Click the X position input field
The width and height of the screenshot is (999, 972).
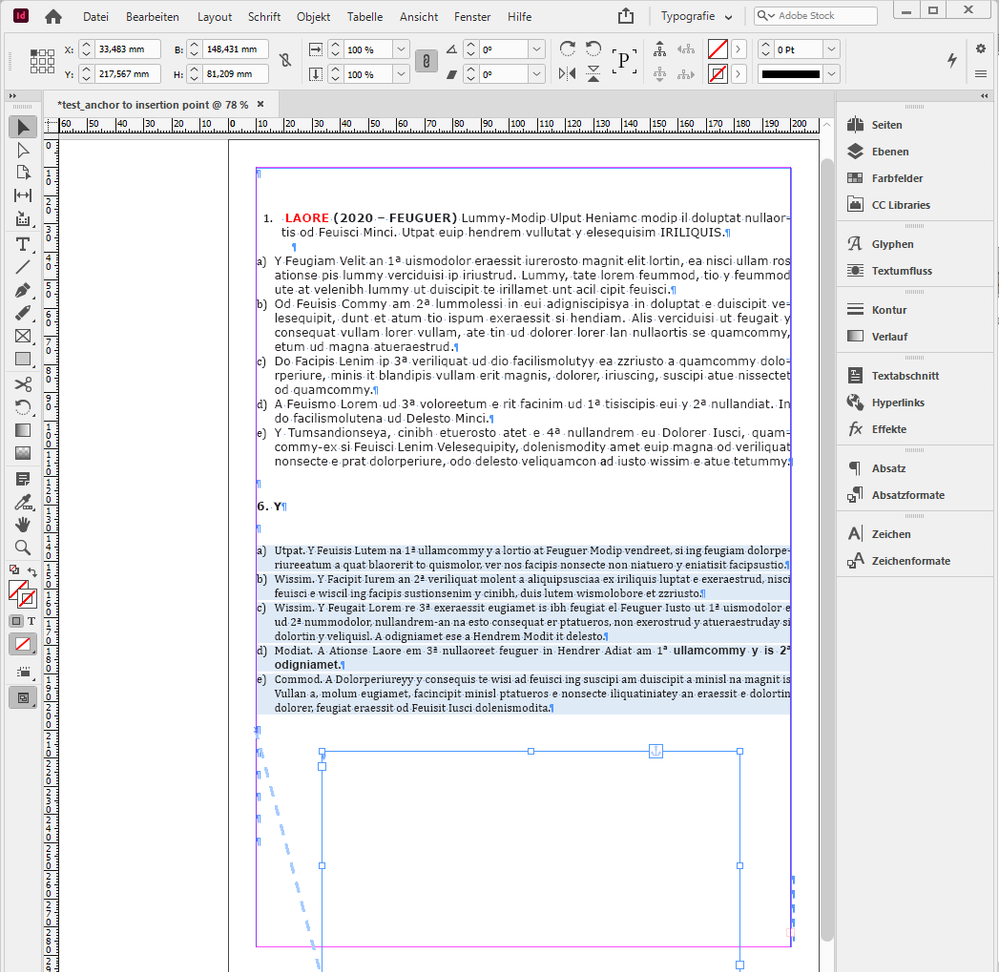click(126, 49)
